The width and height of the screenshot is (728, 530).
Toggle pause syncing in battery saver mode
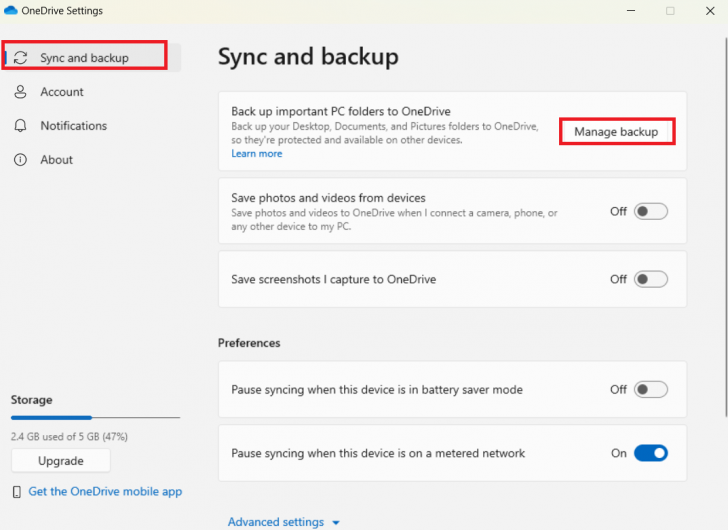tap(651, 389)
